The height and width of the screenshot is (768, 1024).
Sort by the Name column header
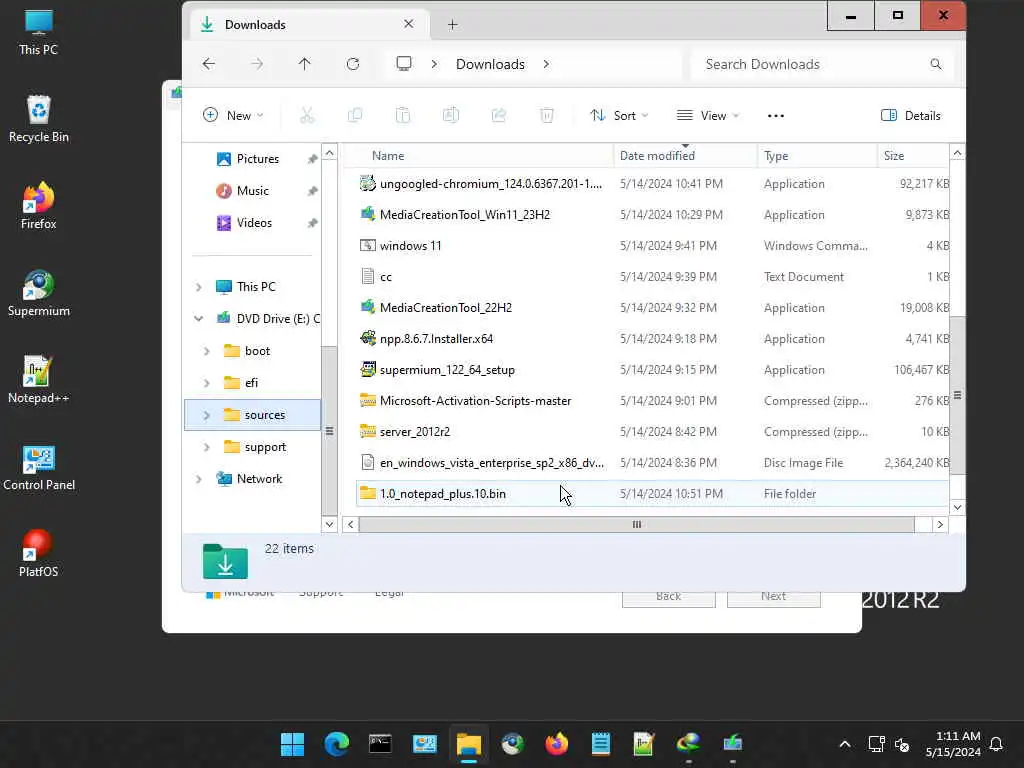click(x=479, y=155)
